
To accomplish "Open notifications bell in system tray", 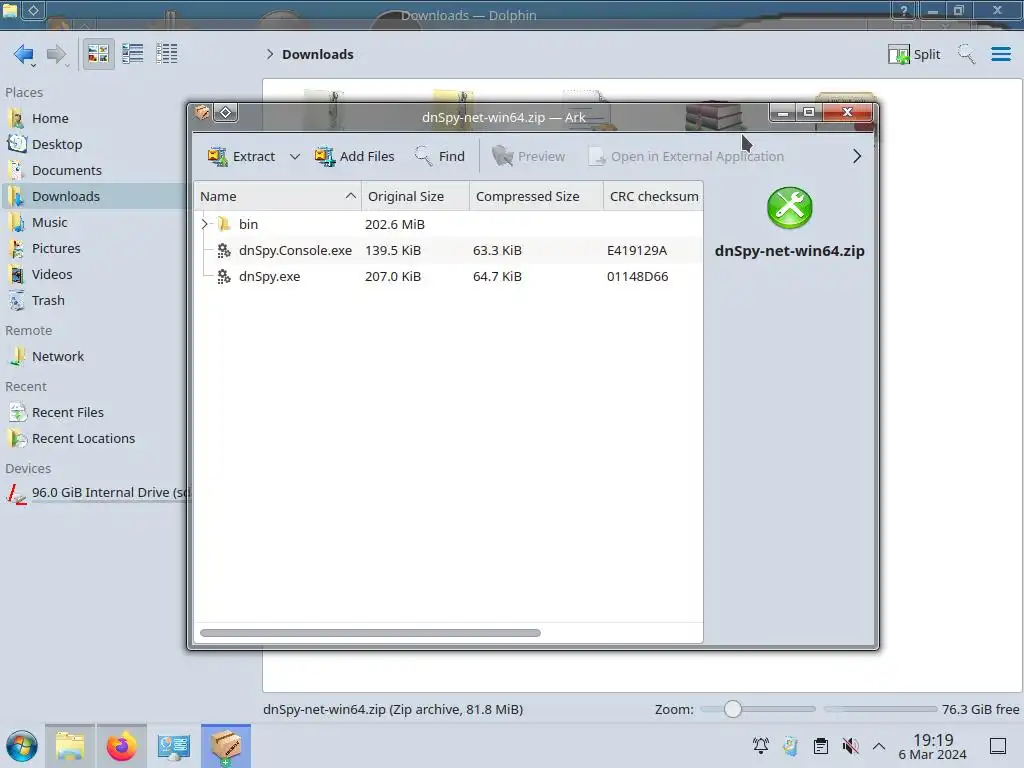I will click(x=760, y=746).
